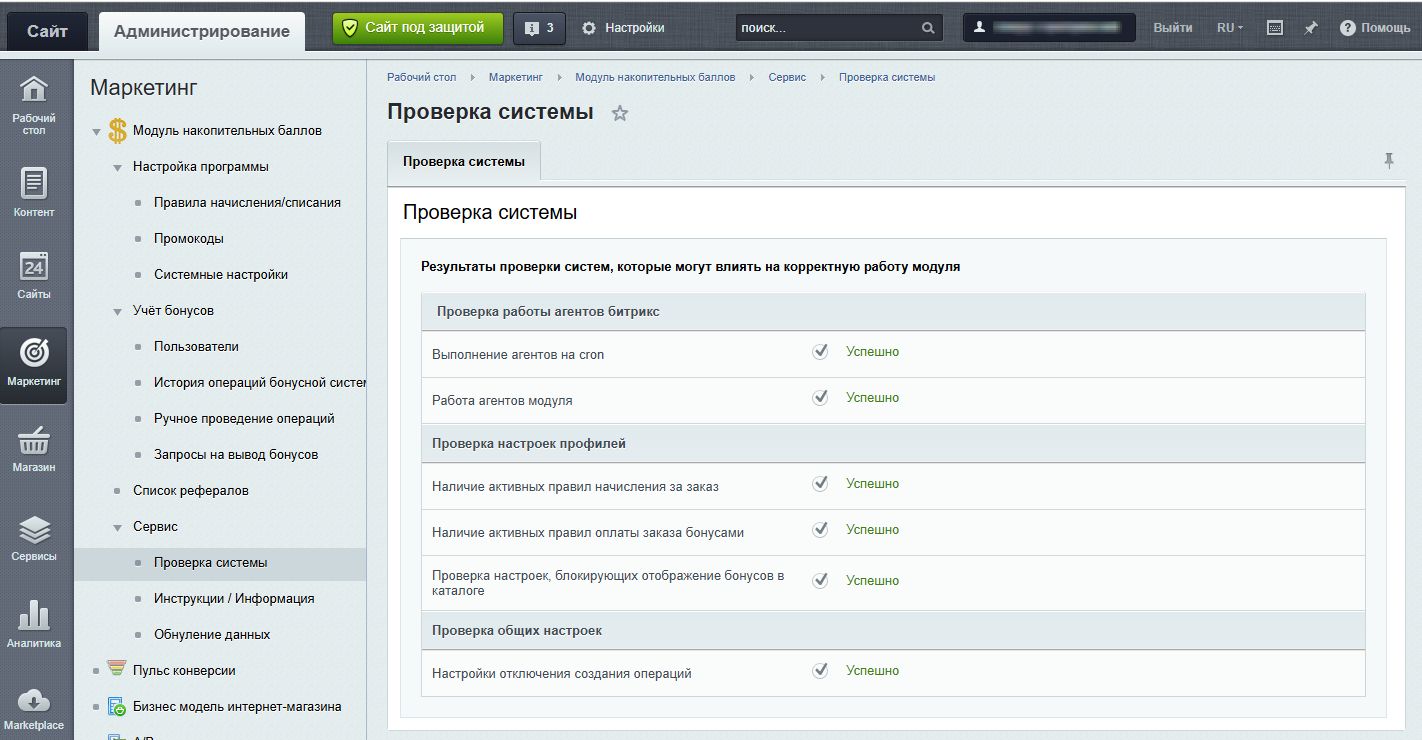Collapse Модуль накопительных баллов tree node

(x=96, y=131)
